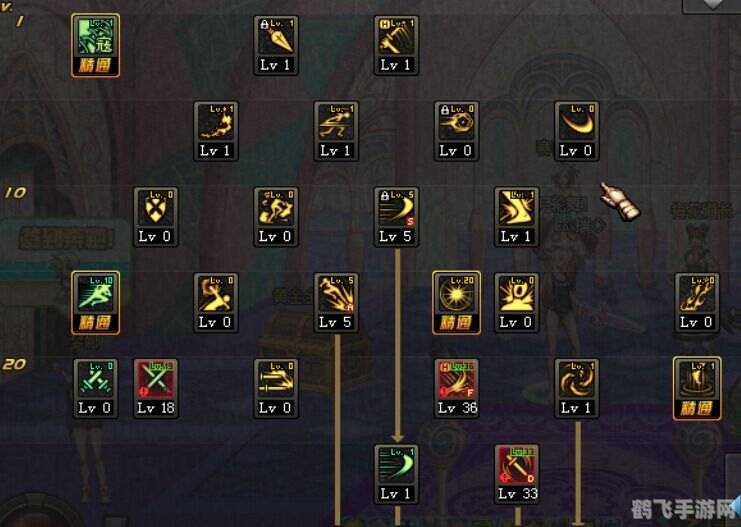Select the green running figure mastered skill
741x527 pixels.
click(x=95, y=302)
